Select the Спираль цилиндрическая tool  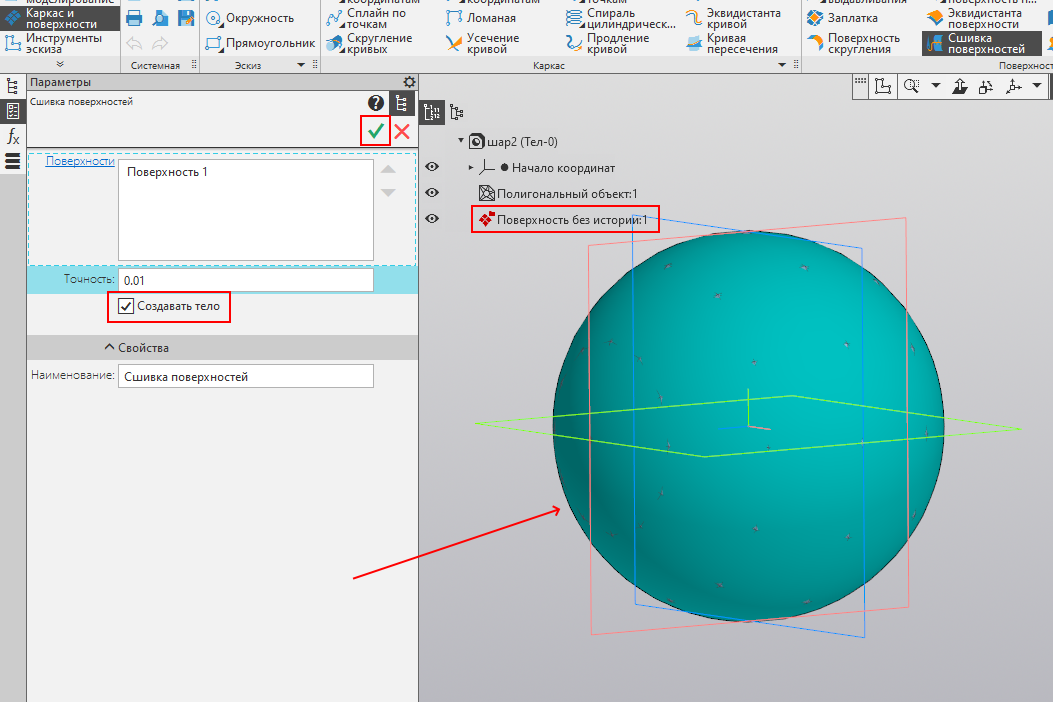point(621,18)
